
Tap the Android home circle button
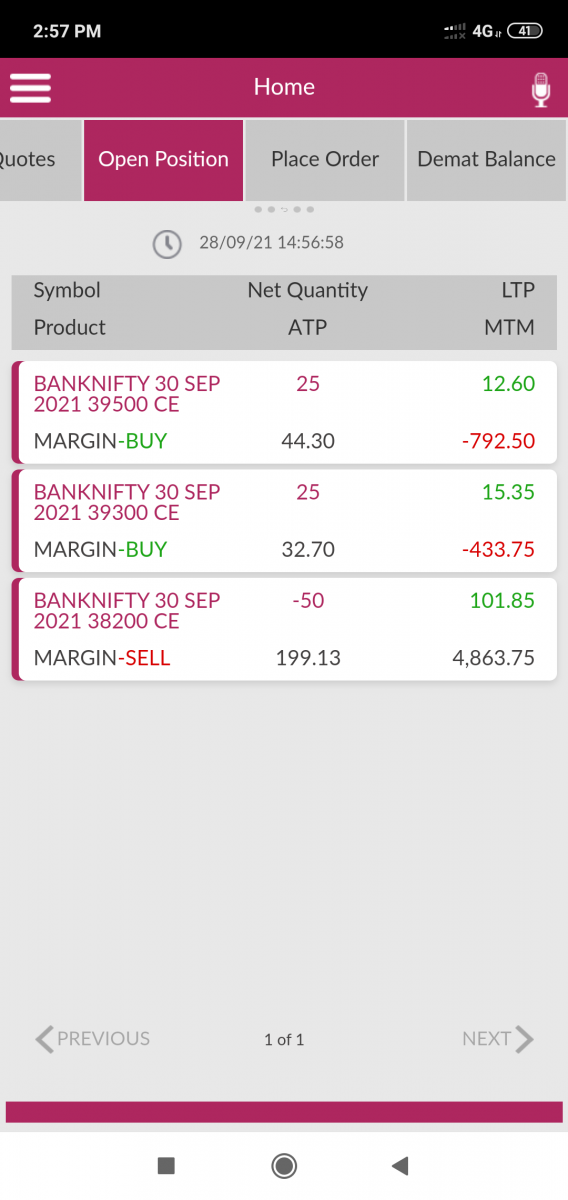click(284, 1165)
